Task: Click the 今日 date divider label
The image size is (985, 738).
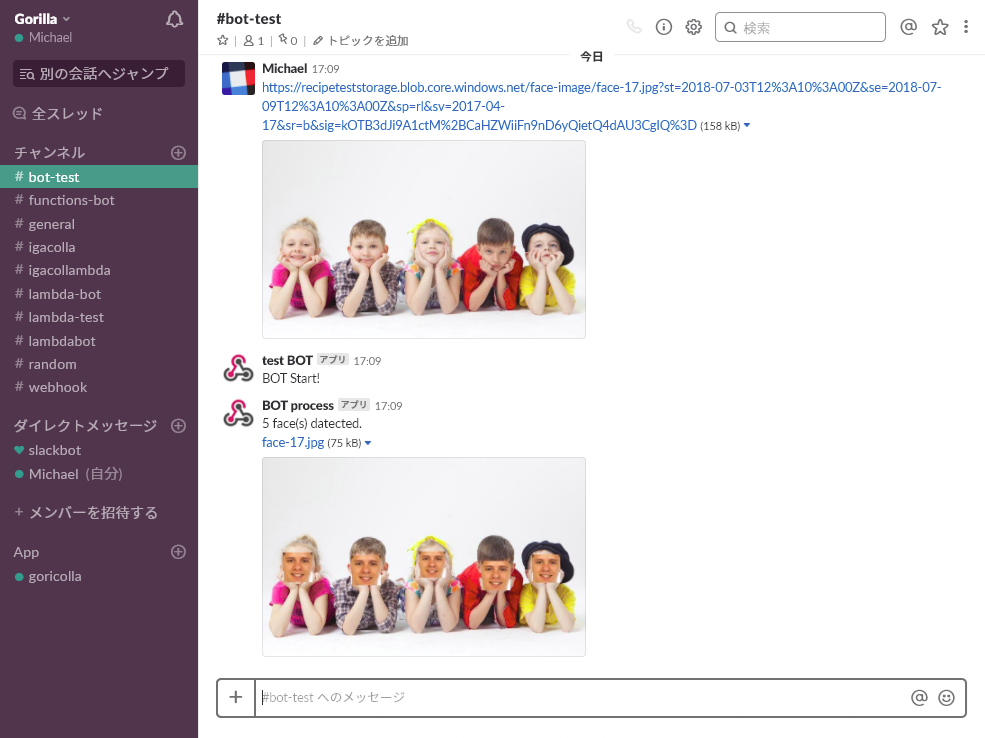Action: [592, 57]
